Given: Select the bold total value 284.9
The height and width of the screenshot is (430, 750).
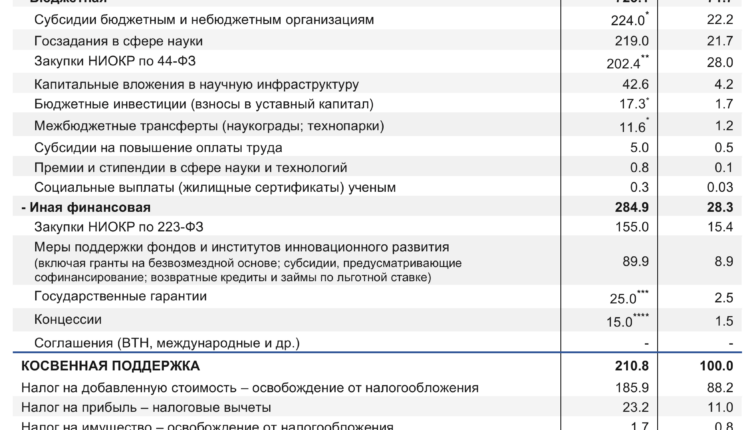Looking at the screenshot, I should click(x=630, y=208).
